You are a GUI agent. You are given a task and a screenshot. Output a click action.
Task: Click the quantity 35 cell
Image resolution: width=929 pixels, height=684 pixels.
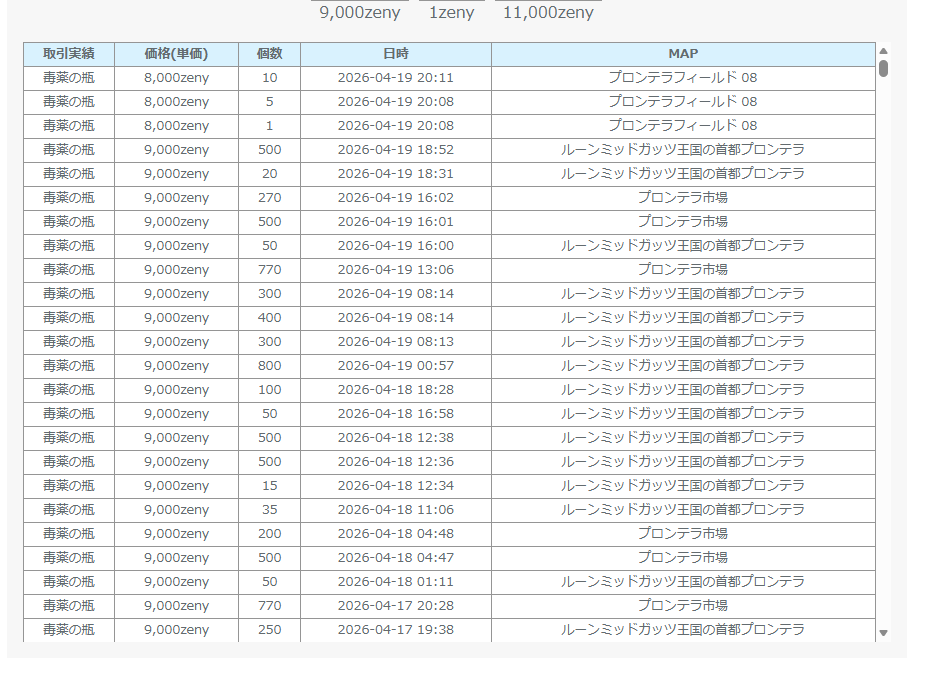pyautogui.click(x=269, y=510)
